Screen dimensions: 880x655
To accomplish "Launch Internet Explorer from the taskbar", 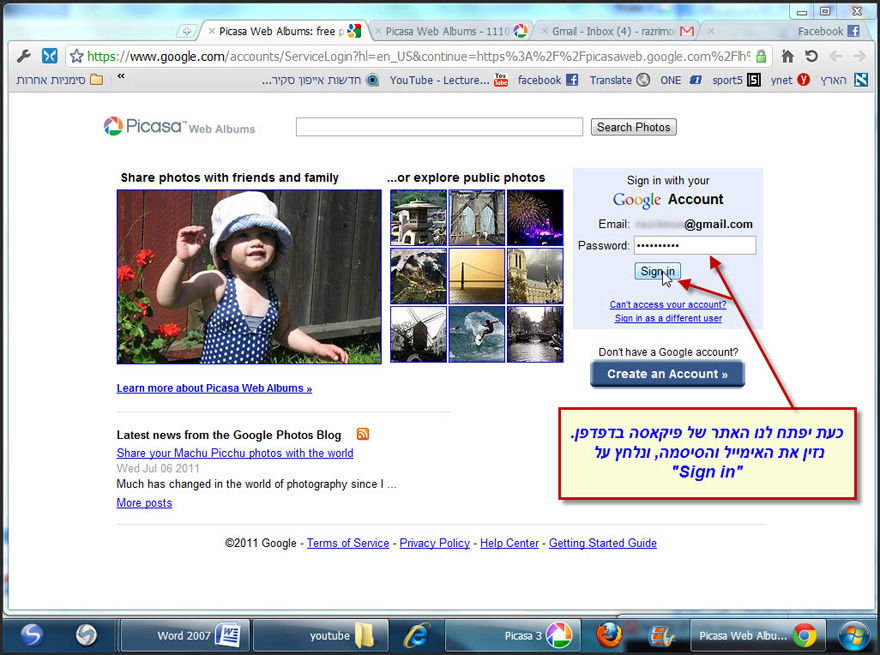I will click(x=417, y=635).
